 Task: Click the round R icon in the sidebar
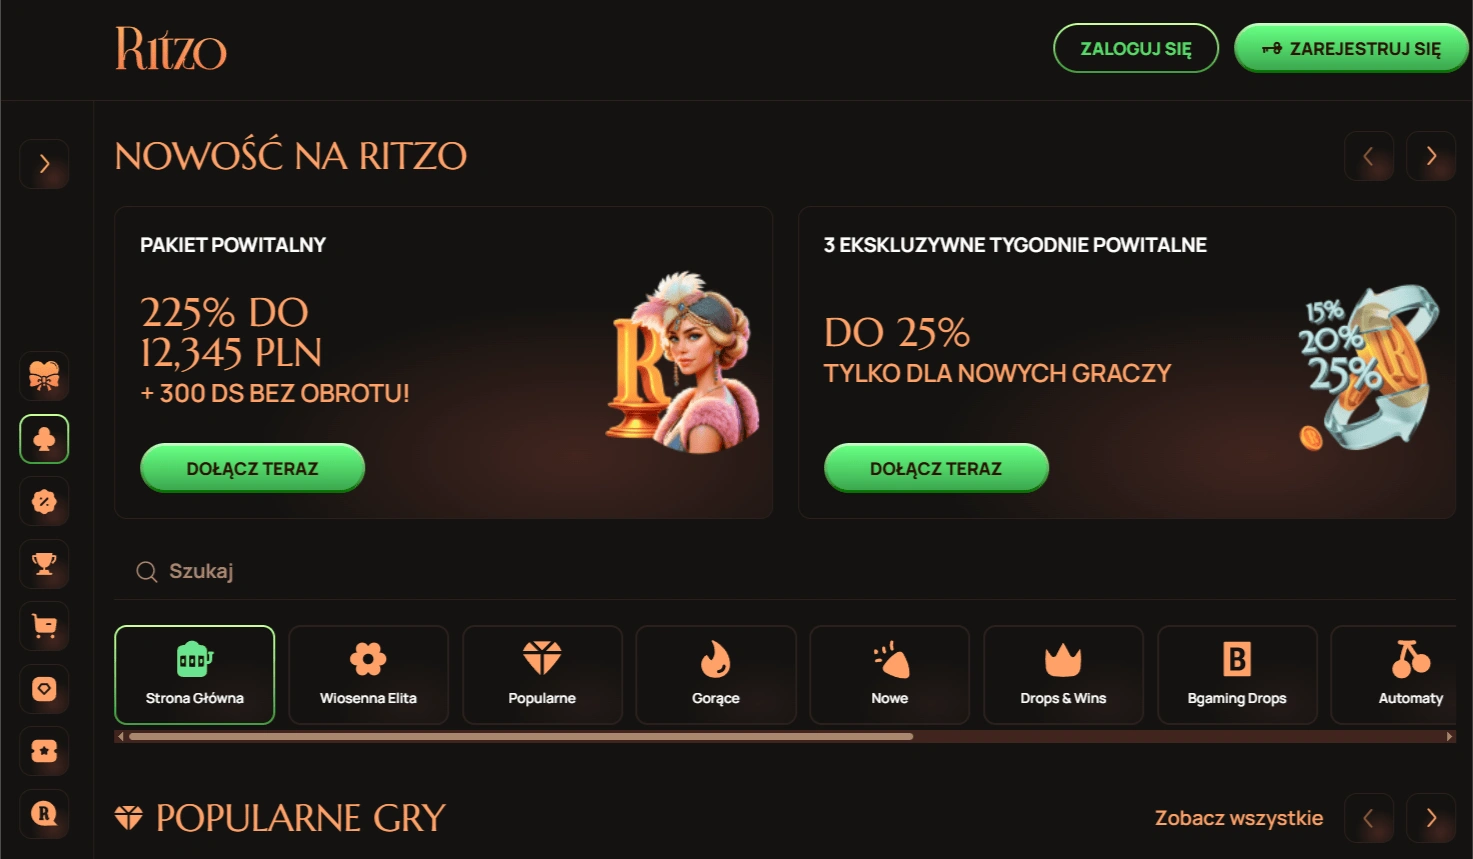pos(44,813)
